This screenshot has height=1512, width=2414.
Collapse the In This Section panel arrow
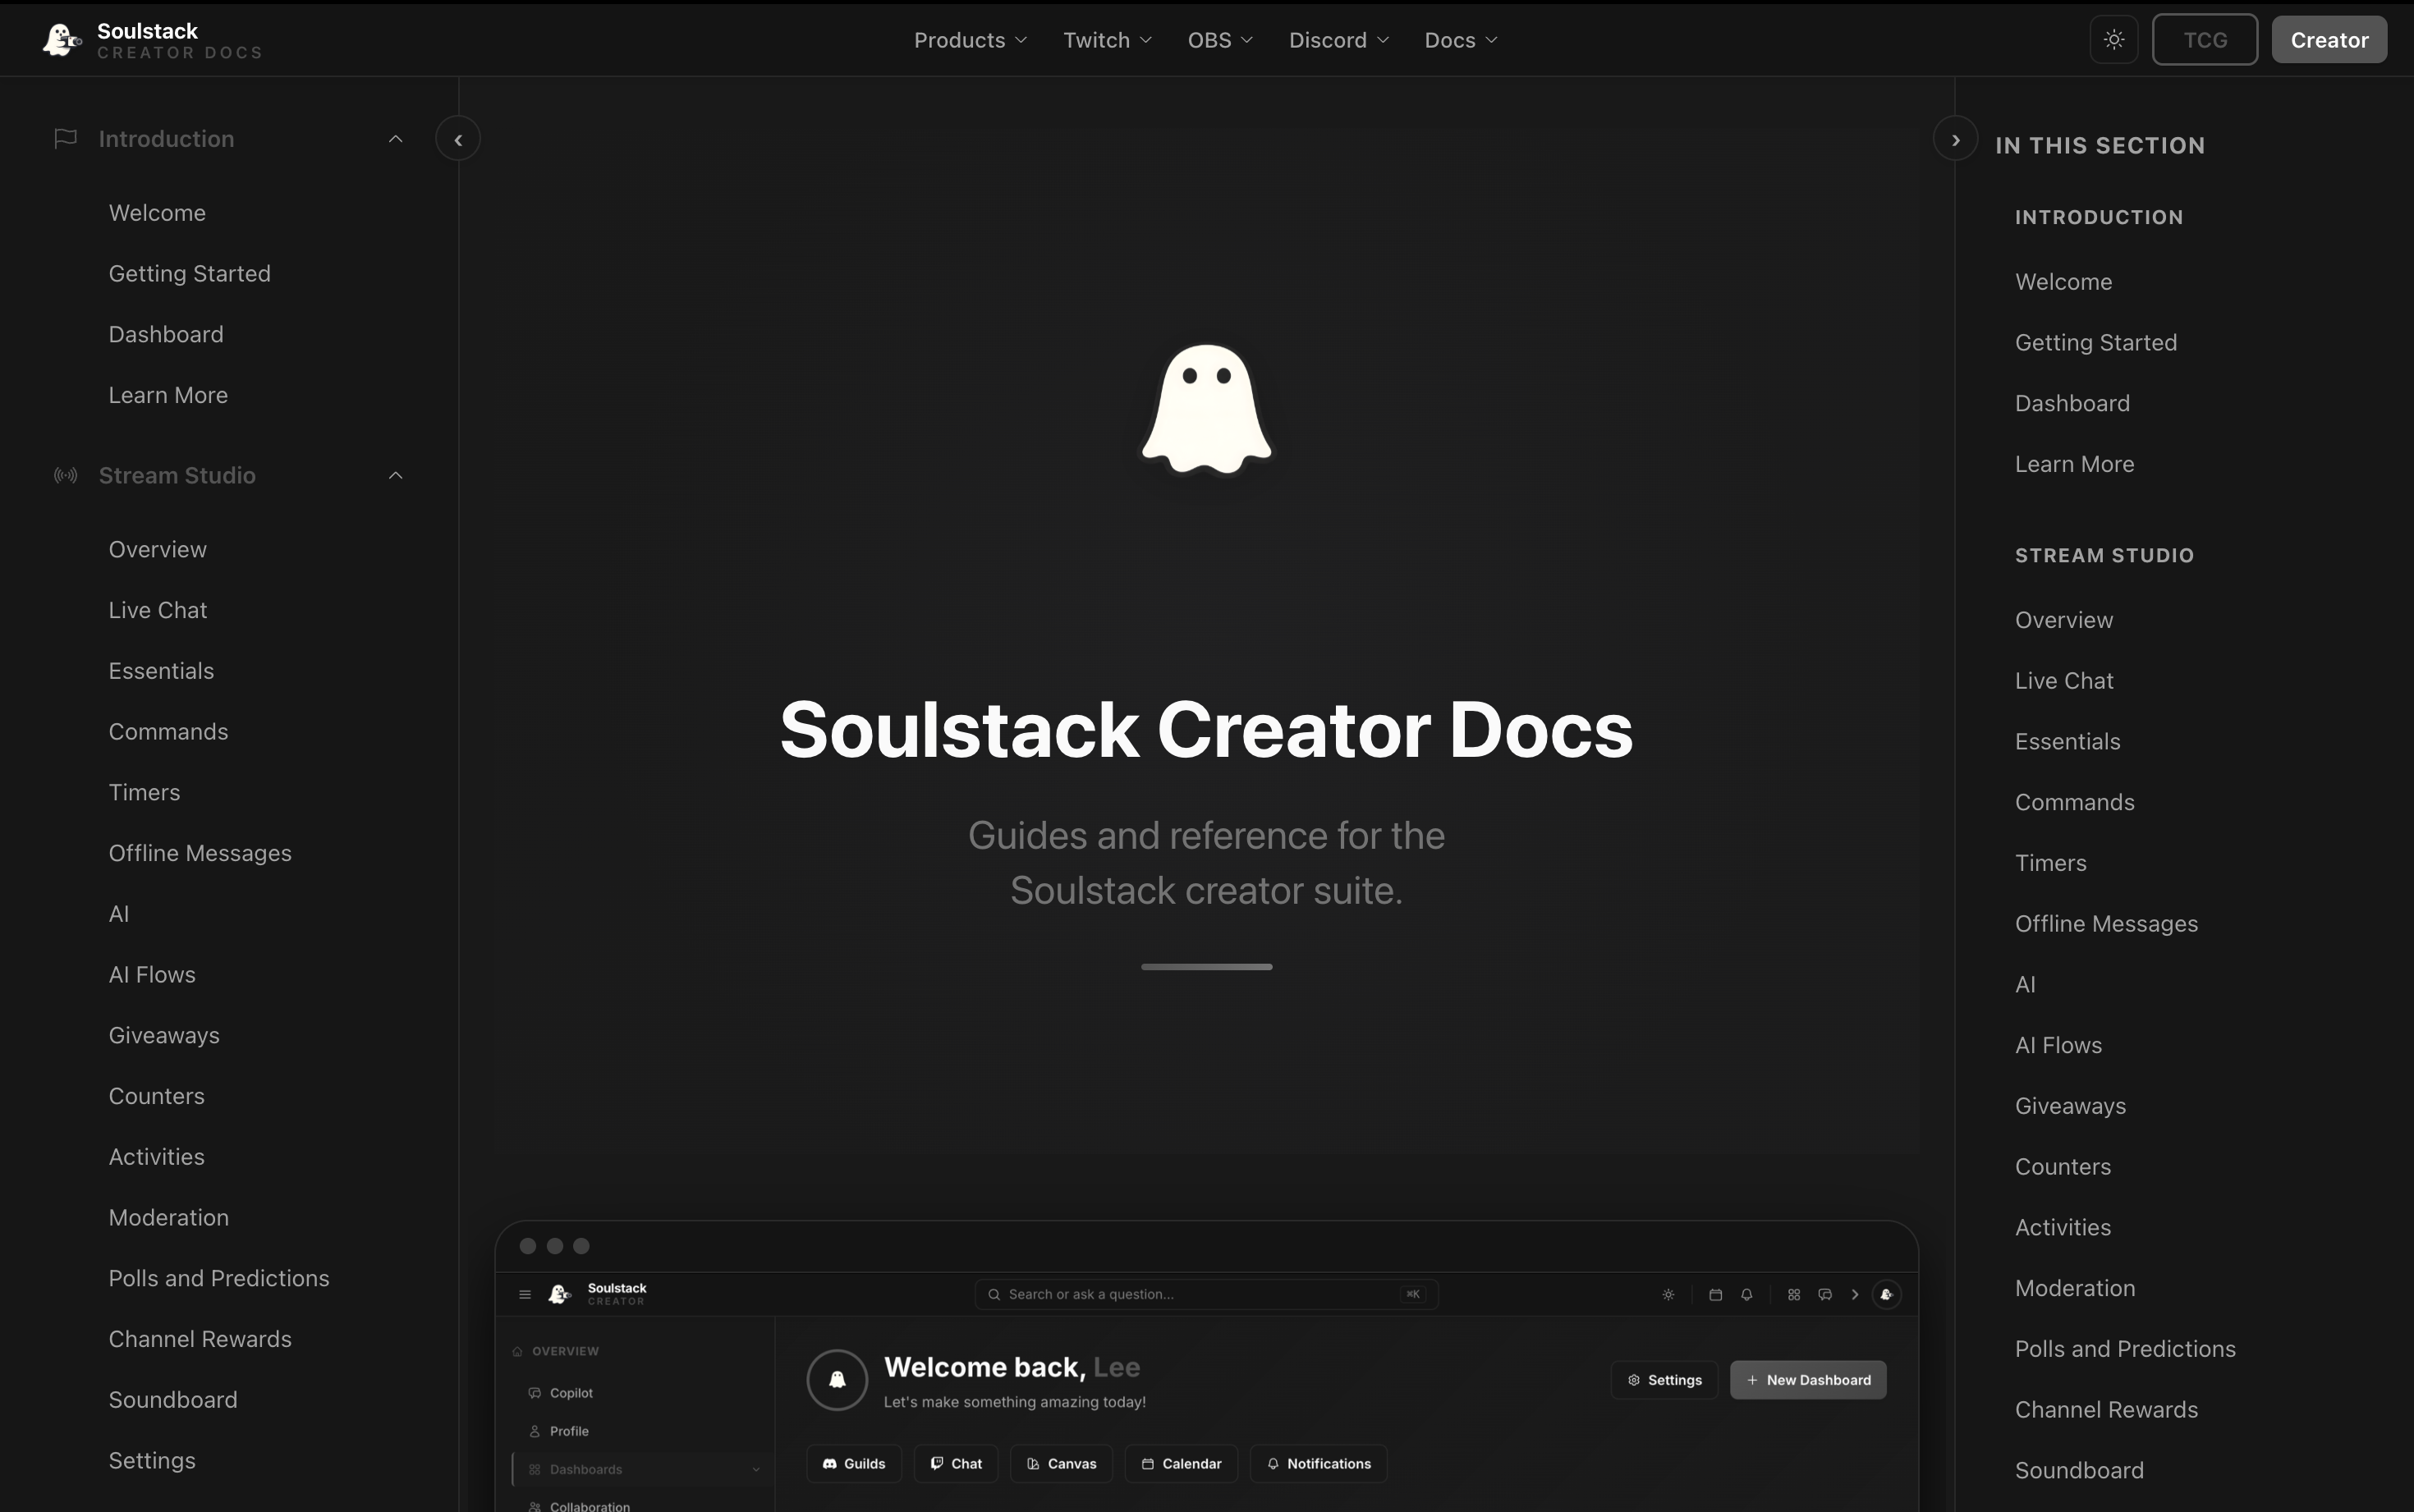(1955, 139)
